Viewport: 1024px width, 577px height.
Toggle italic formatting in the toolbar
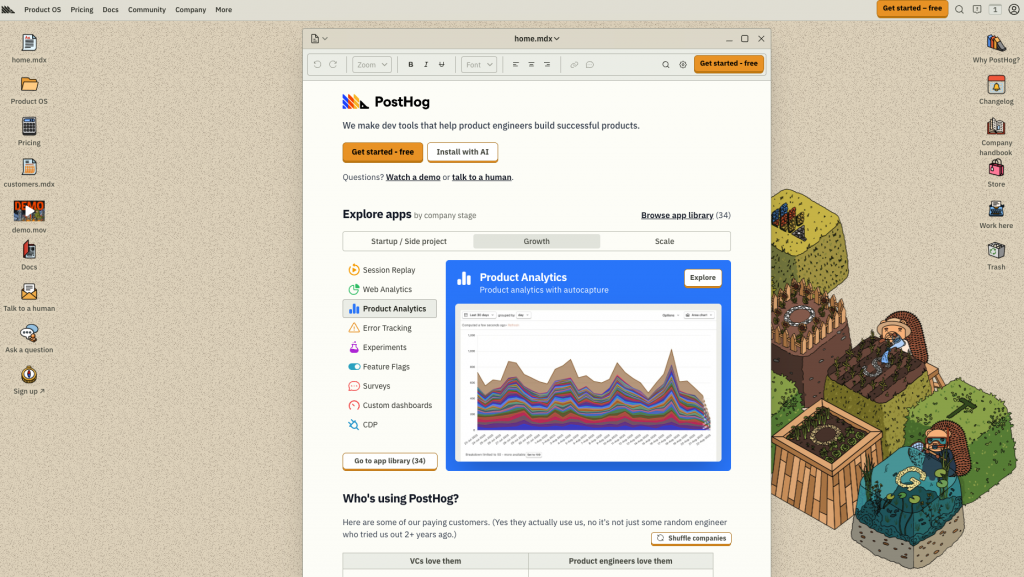pyautogui.click(x=426, y=65)
